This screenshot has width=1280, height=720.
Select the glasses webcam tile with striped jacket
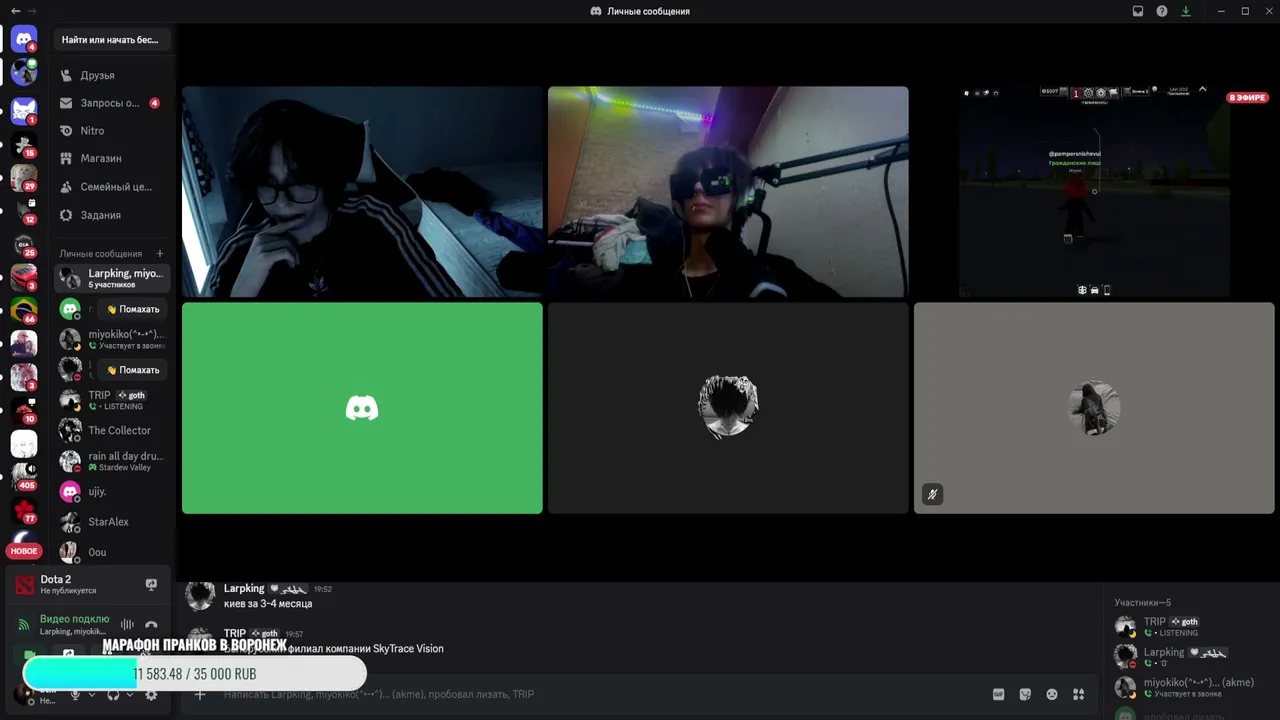pos(362,192)
